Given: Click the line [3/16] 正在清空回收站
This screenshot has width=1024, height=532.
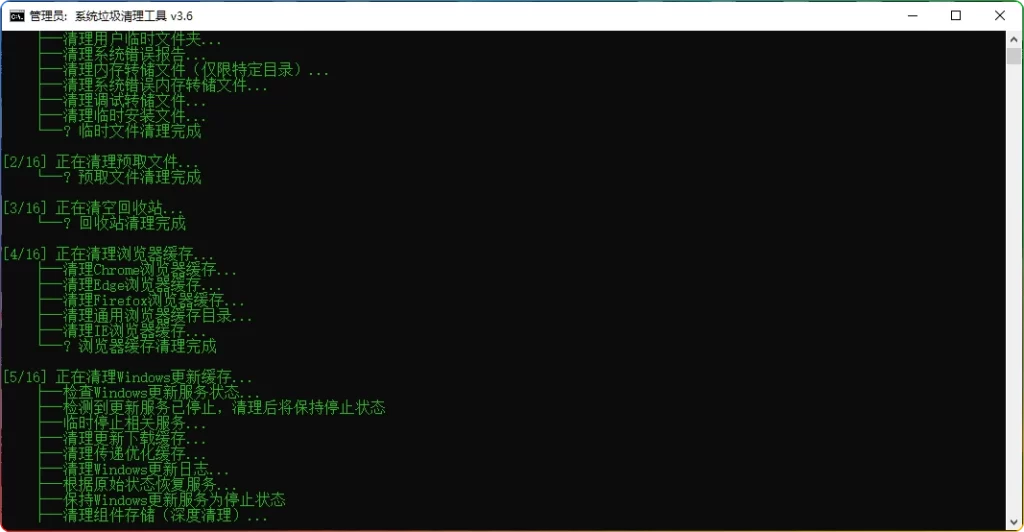Looking at the screenshot, I should click(93, 208).
